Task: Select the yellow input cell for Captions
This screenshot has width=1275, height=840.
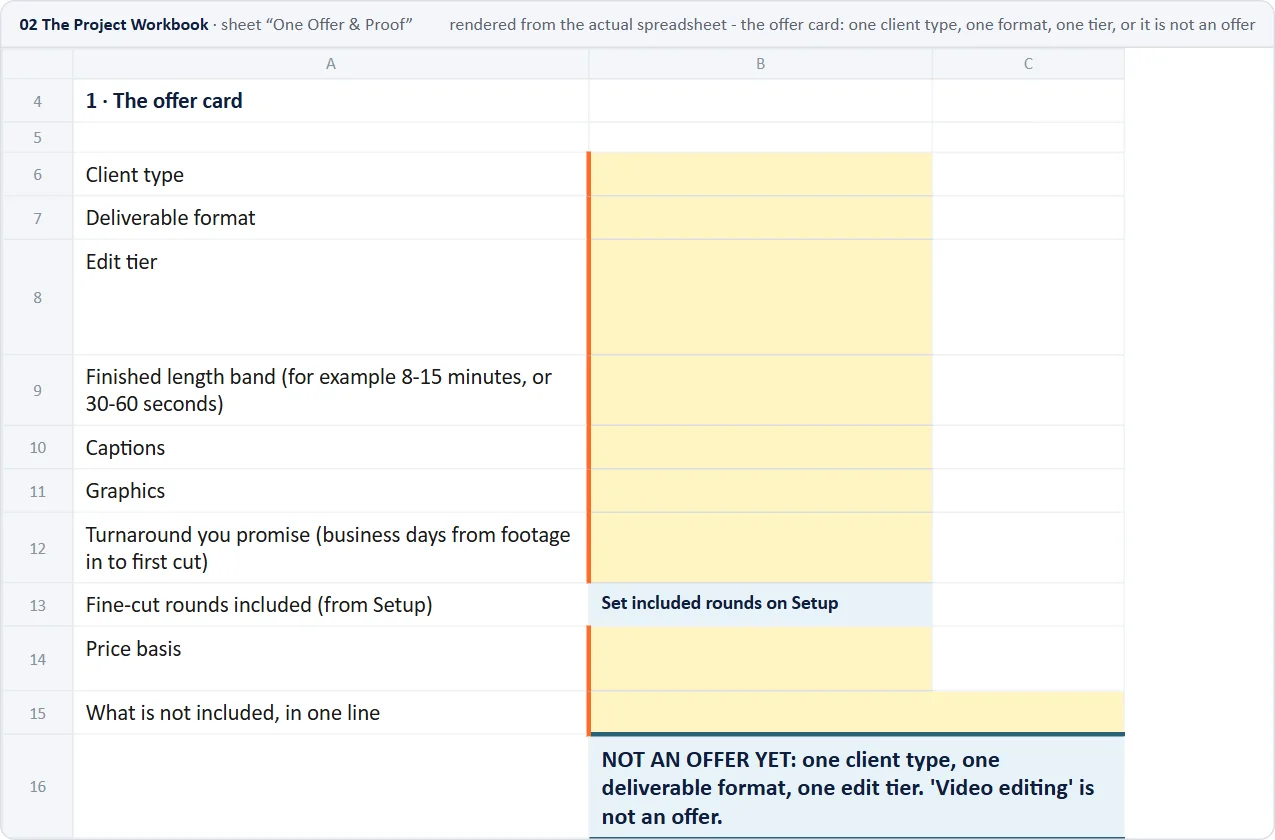Action: tap(761, 448)
